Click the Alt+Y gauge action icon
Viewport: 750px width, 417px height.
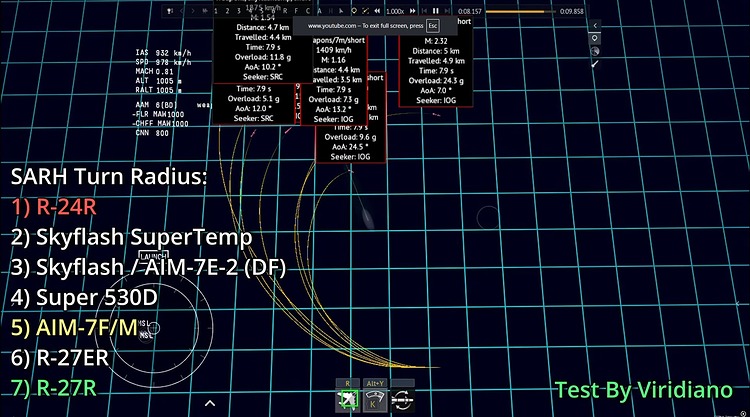coord(375,397)
